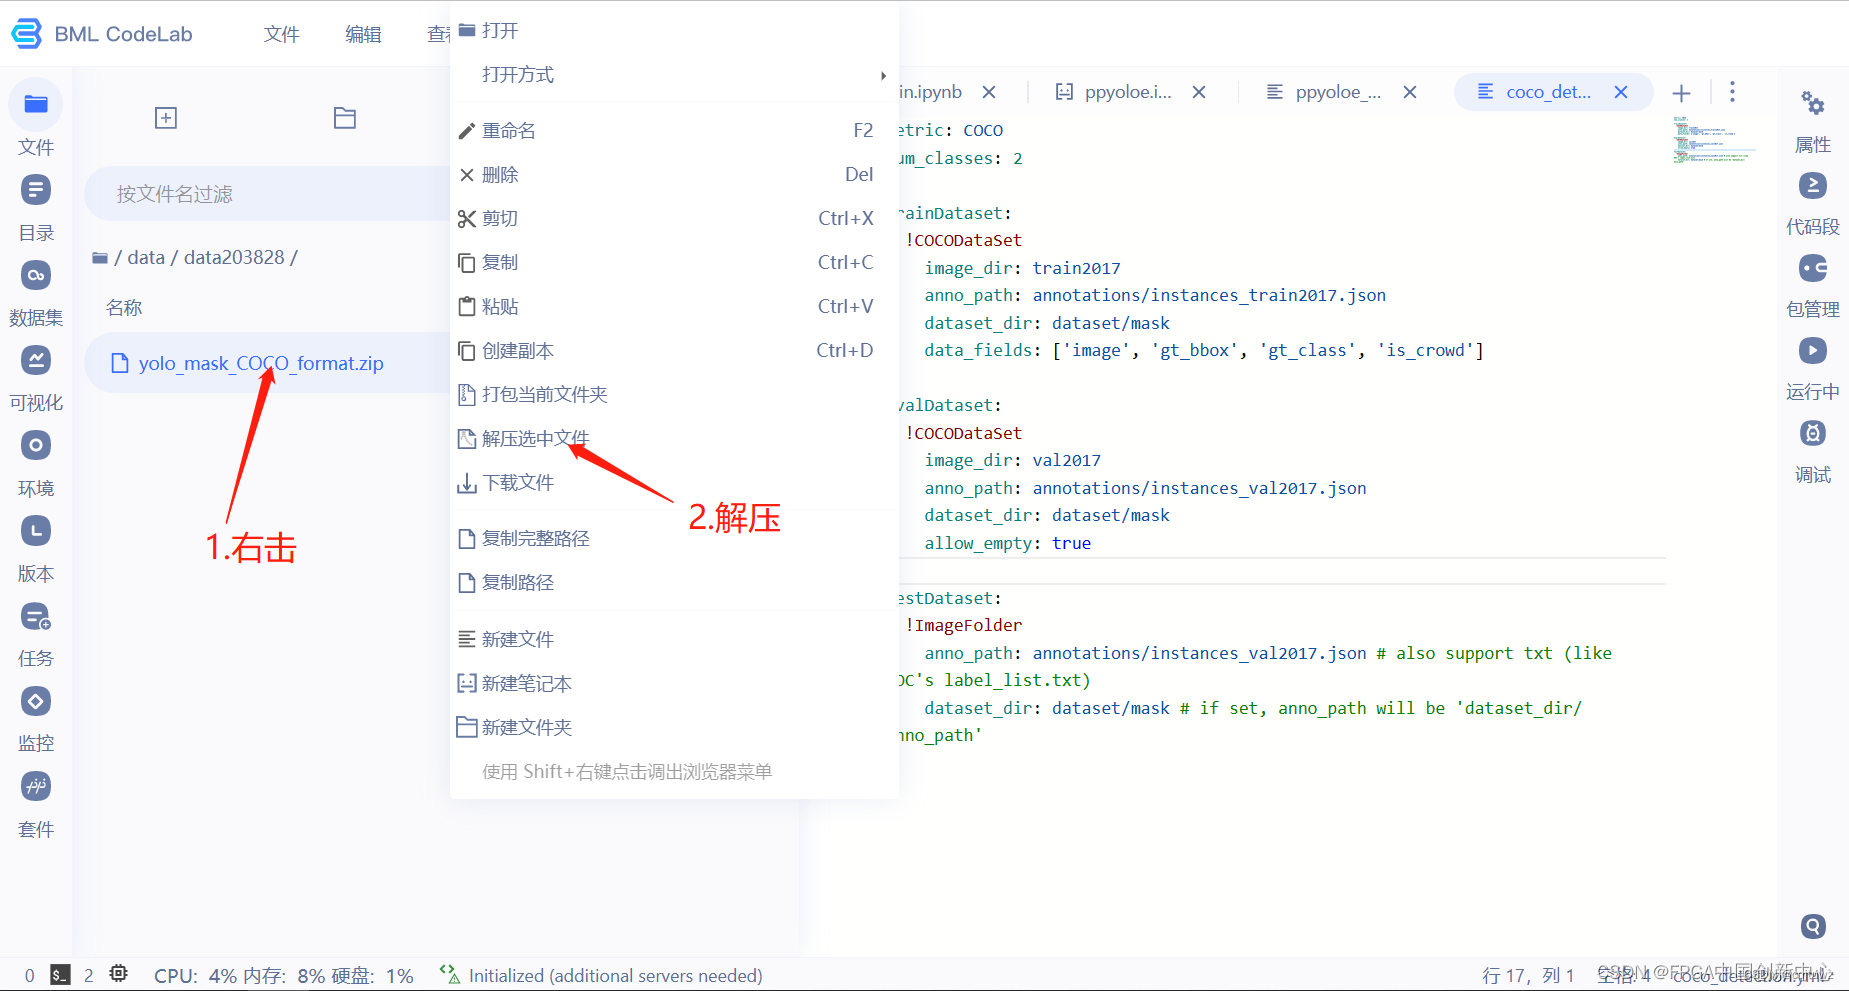Expand the 打开方式 (Open with) submenu
The image size is (1849, 991).
pos(674,75)
